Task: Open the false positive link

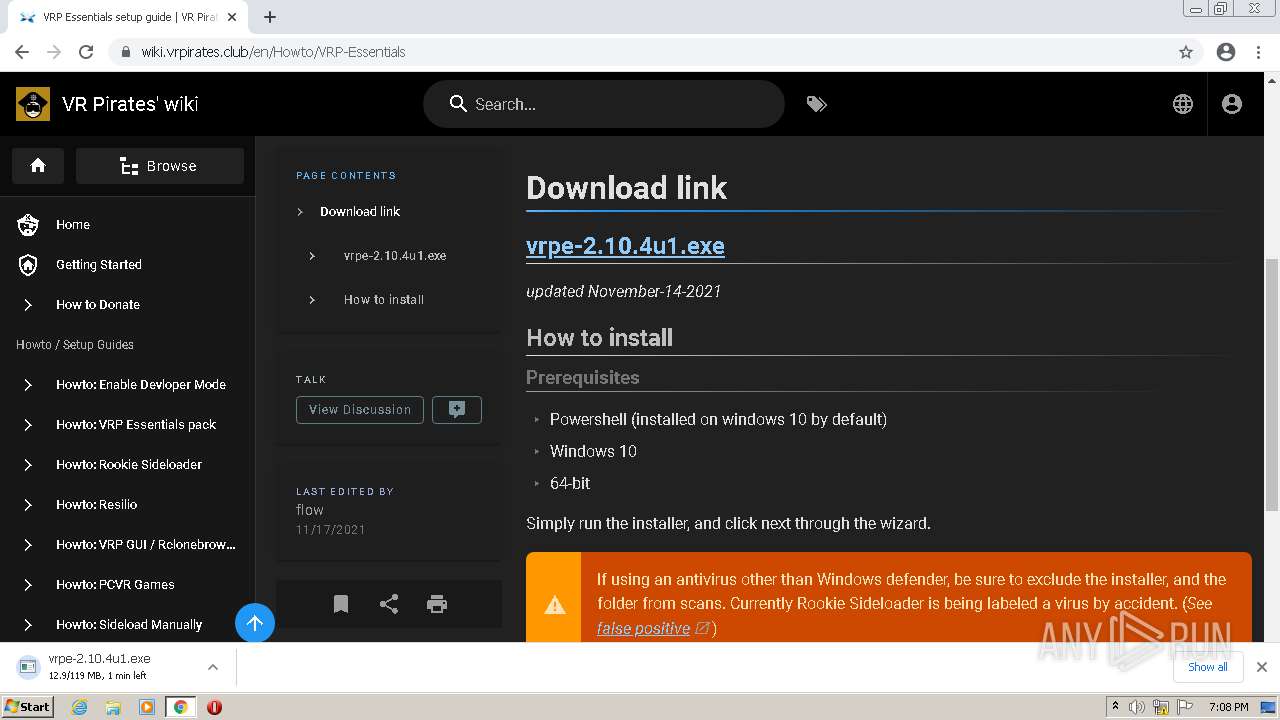Action: pyautogui.click(x=643, y=628)
